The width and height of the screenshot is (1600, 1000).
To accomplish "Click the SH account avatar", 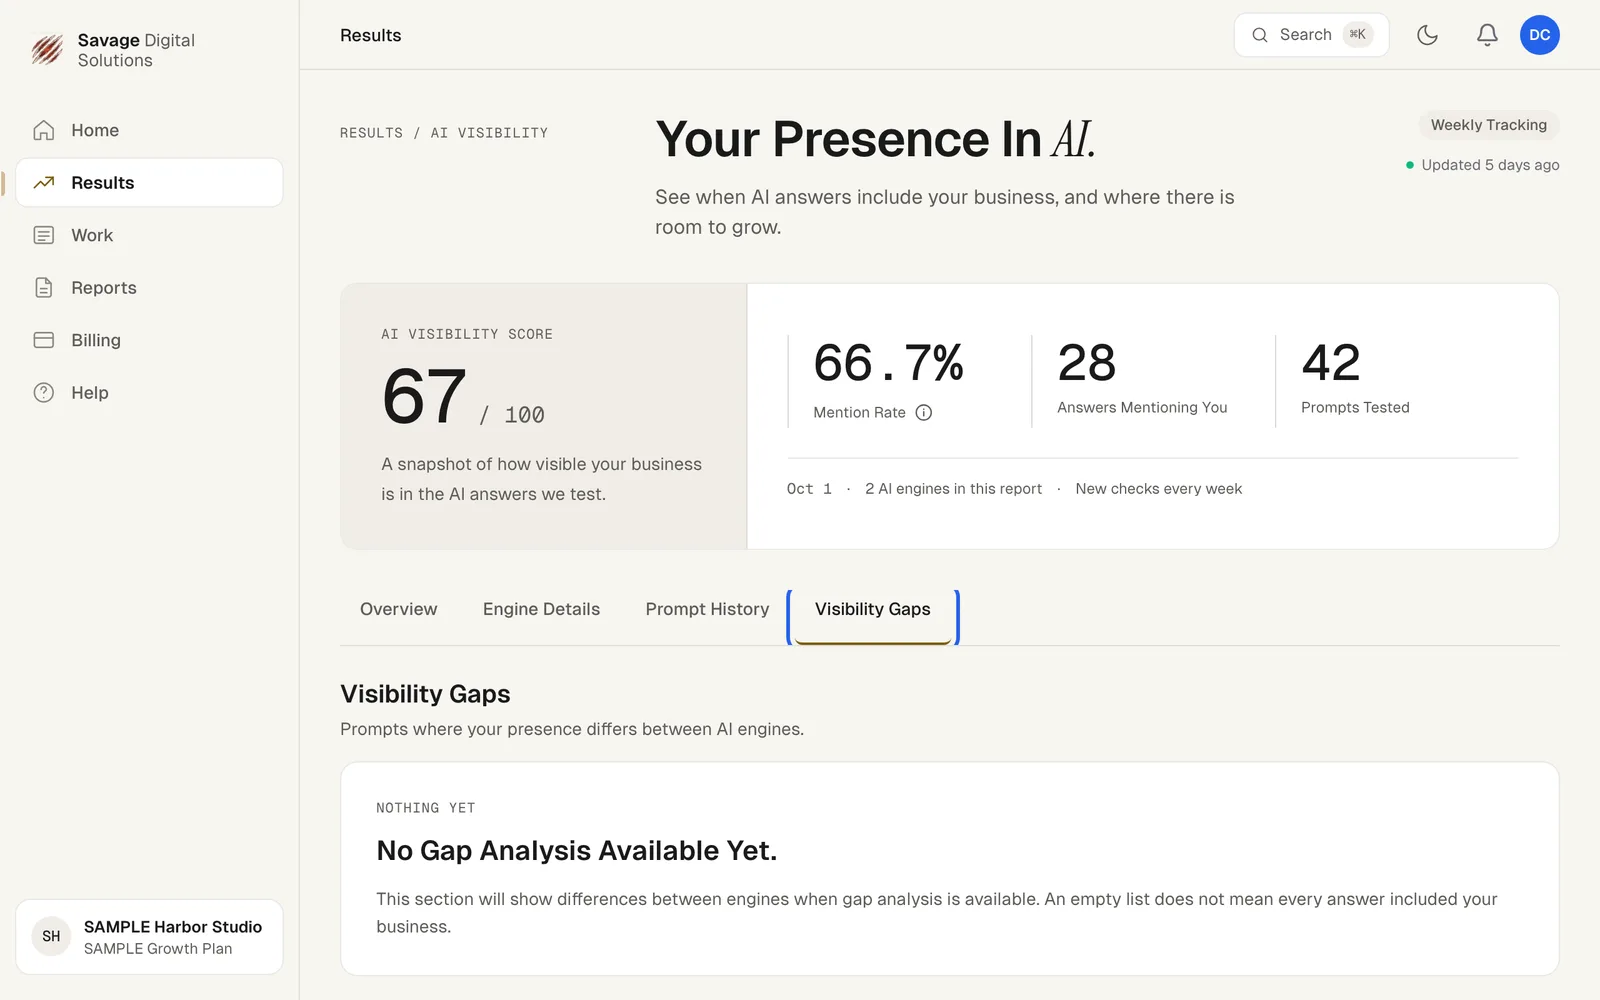I will coord(51,937).
